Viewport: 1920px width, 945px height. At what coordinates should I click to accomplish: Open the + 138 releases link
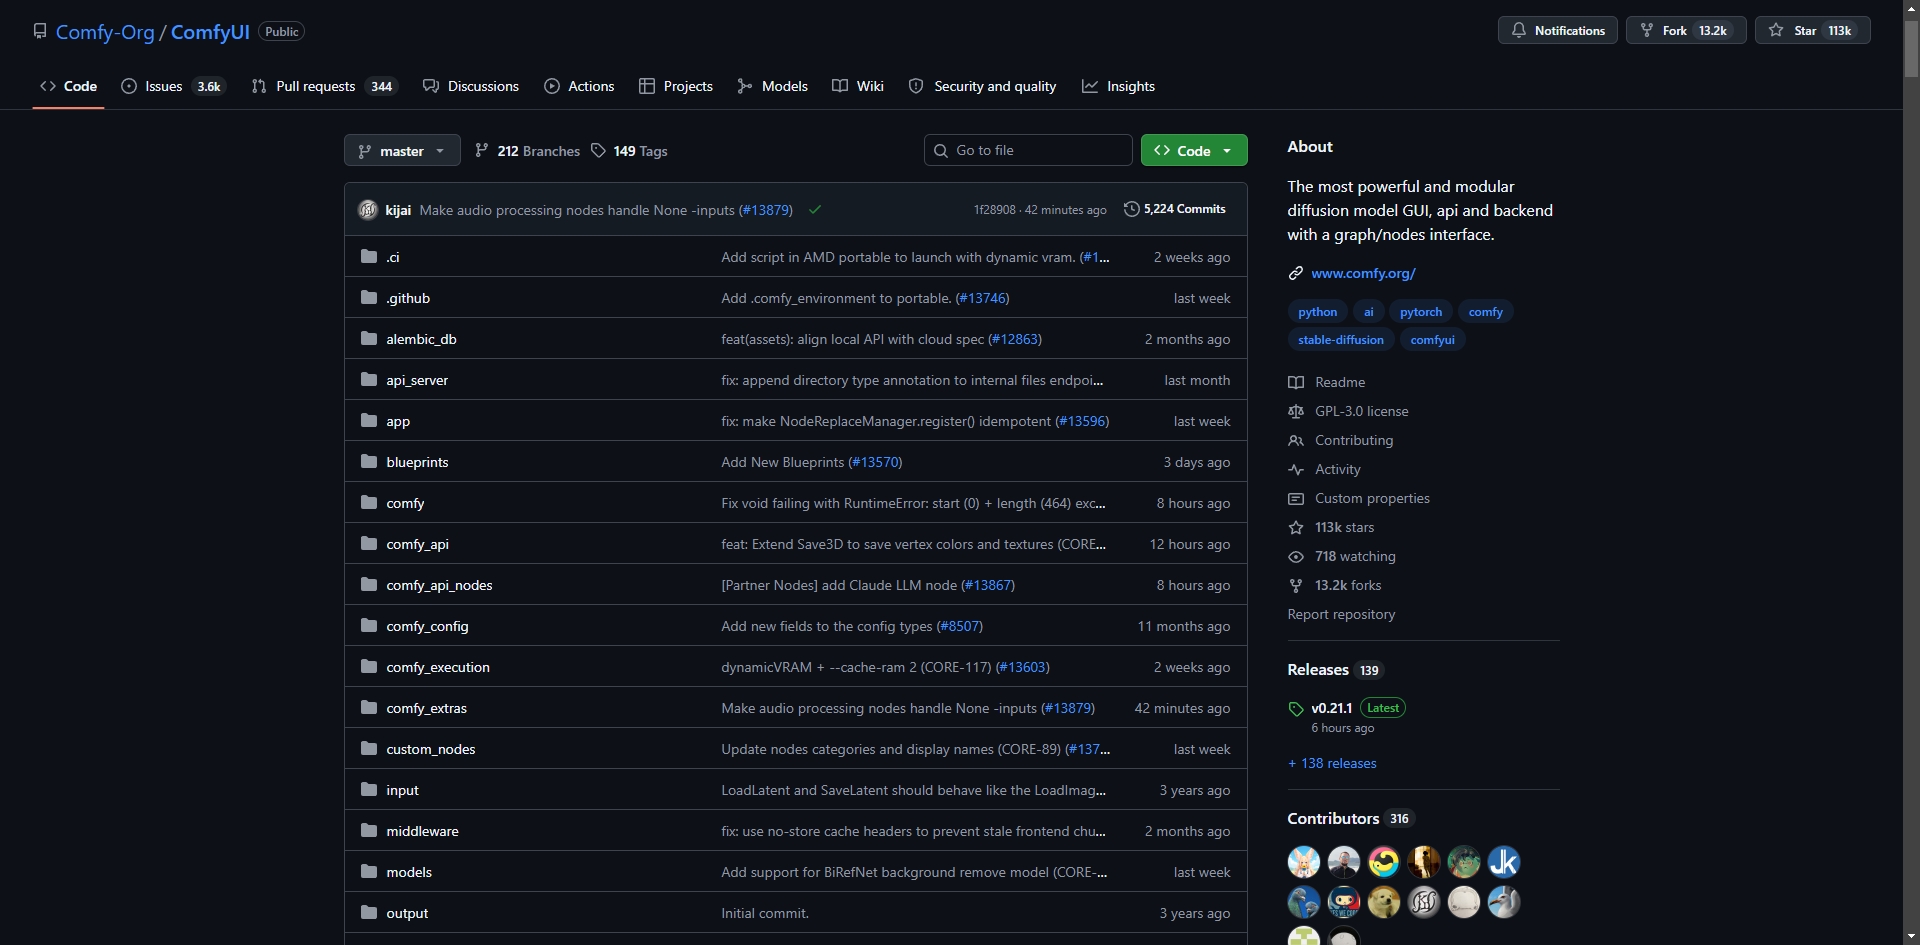(1332, 763)
